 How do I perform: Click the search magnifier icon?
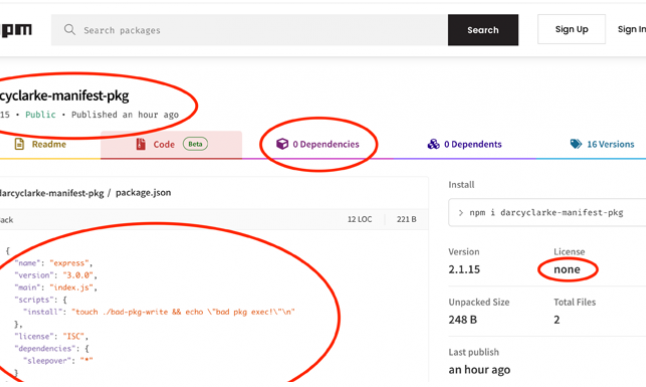tap(70, 29)
